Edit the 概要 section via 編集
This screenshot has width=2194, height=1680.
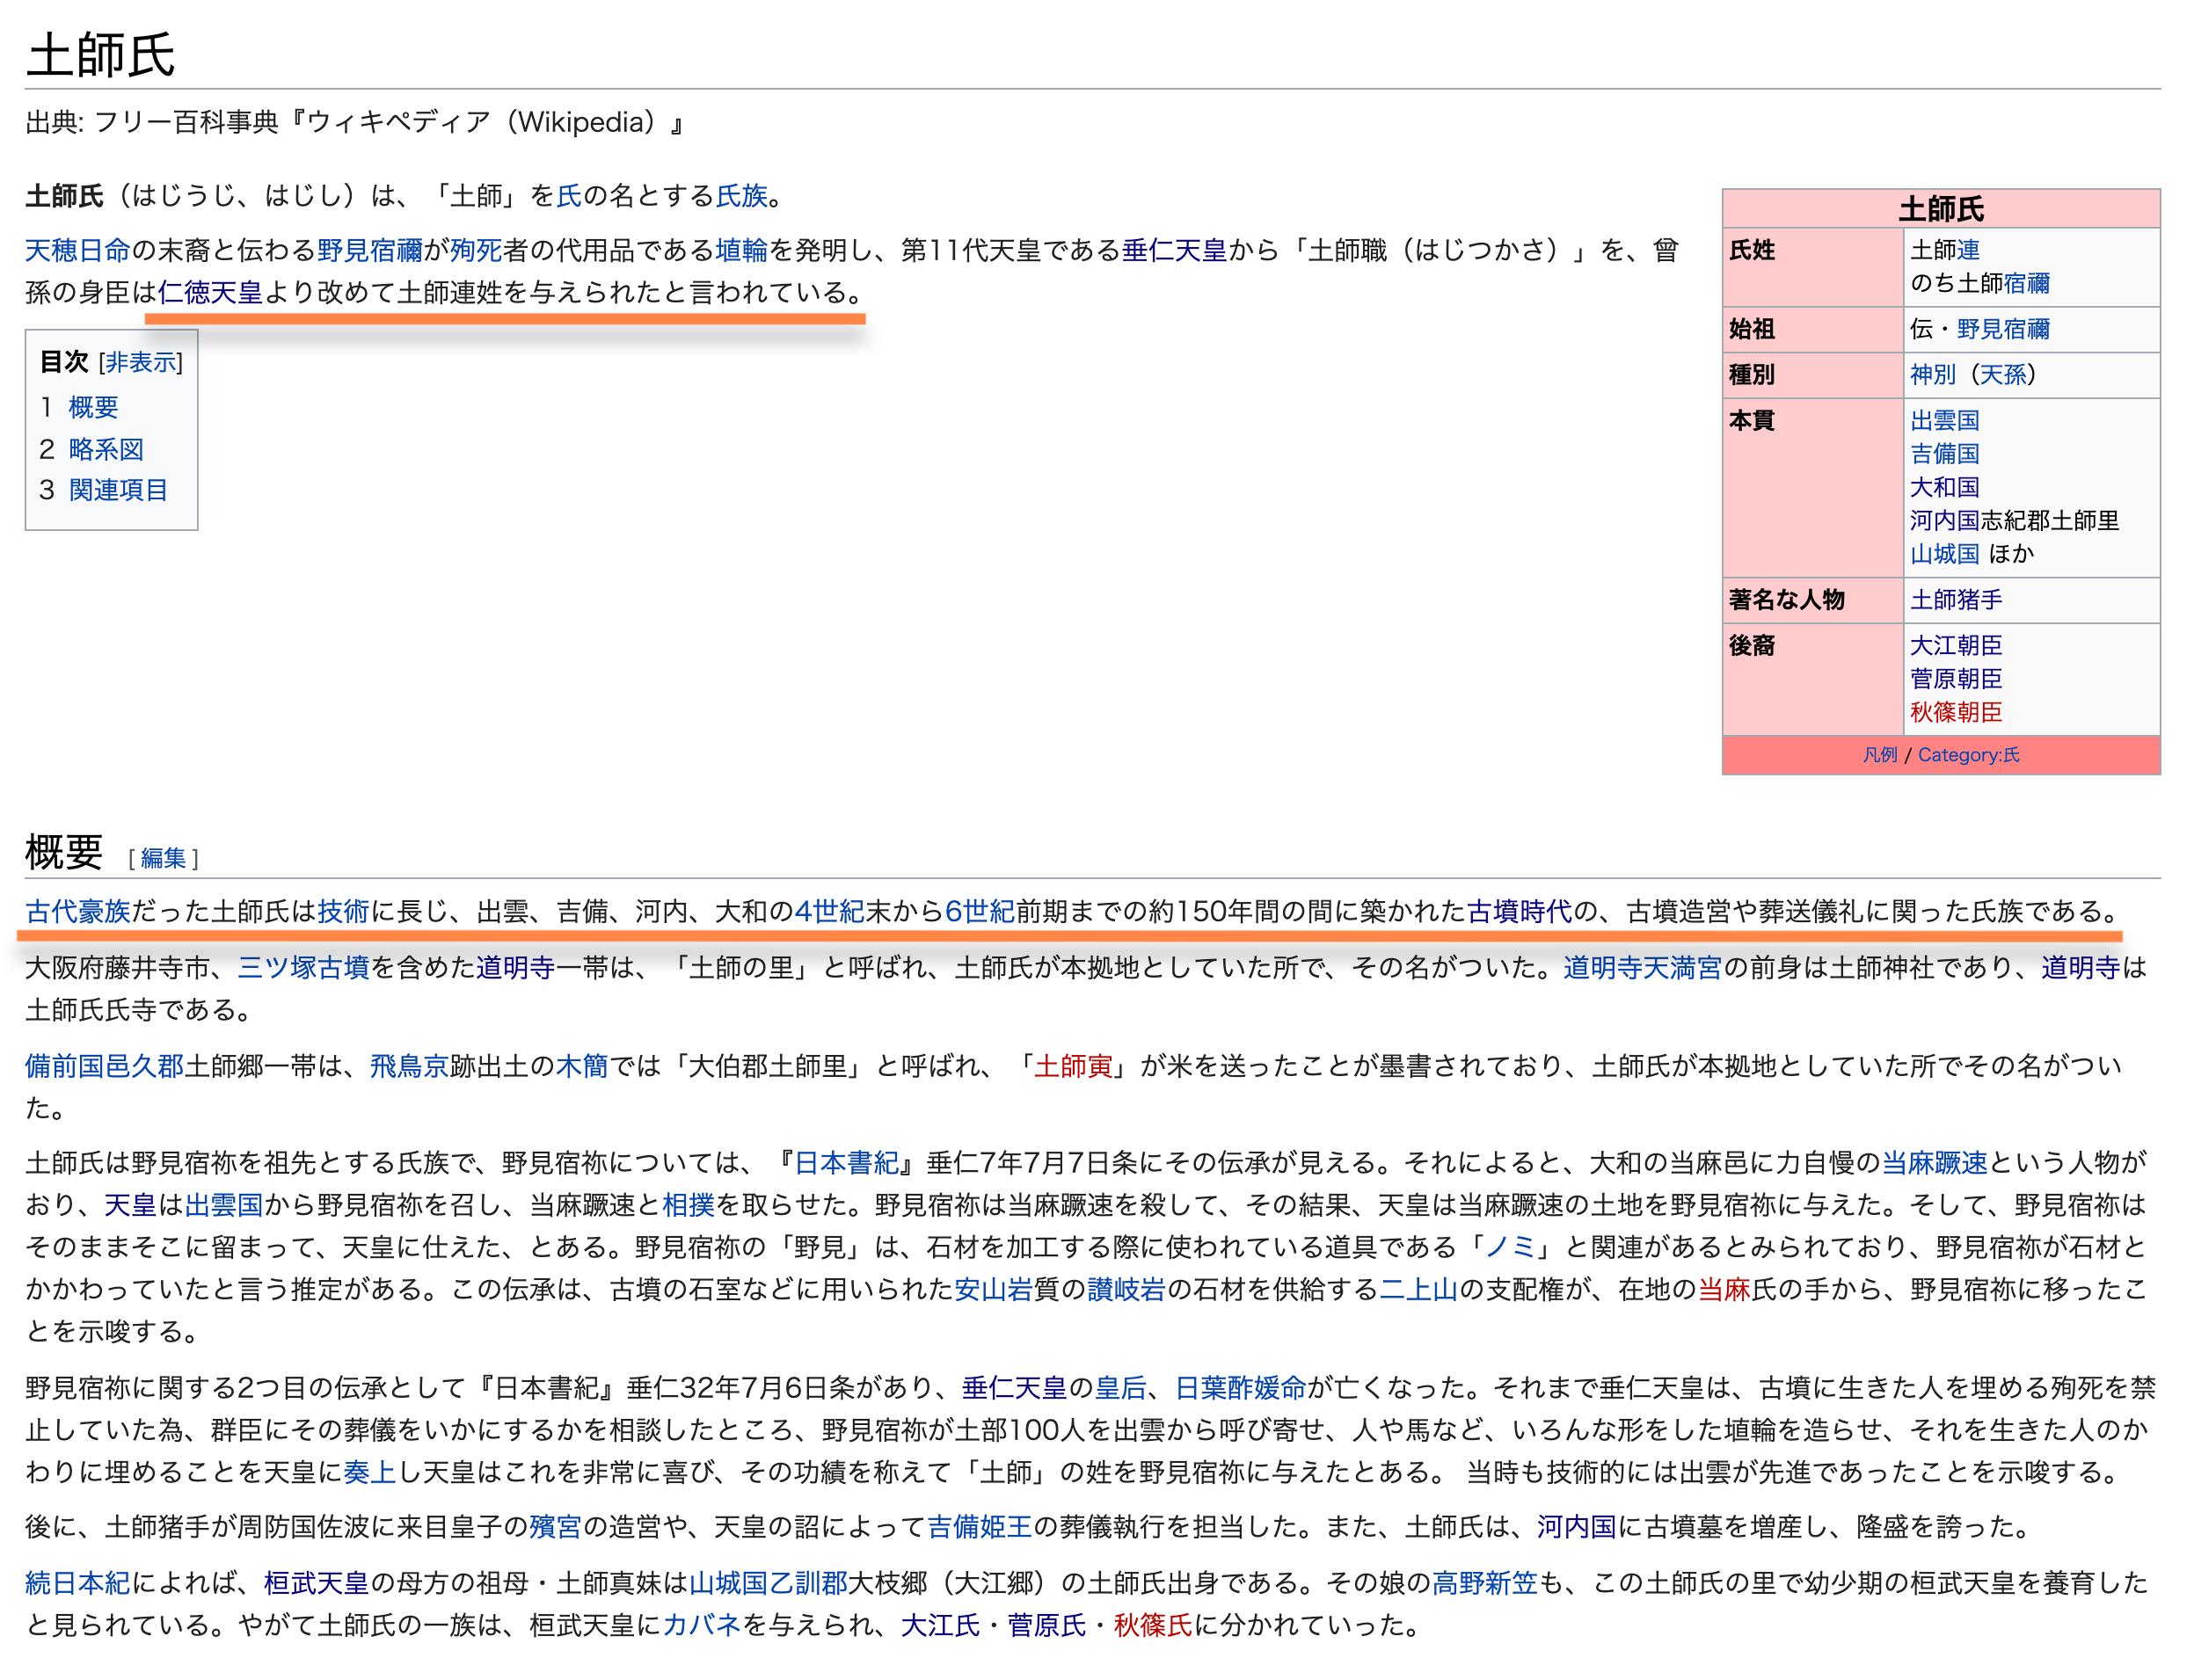[x=163, y=858]
